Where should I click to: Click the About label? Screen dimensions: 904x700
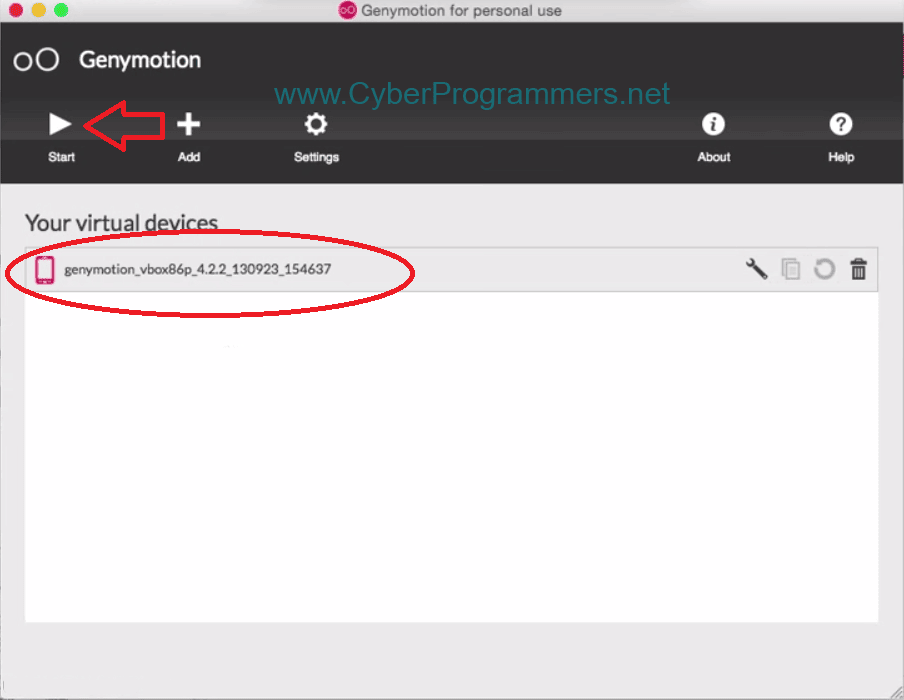click(714, 157)
